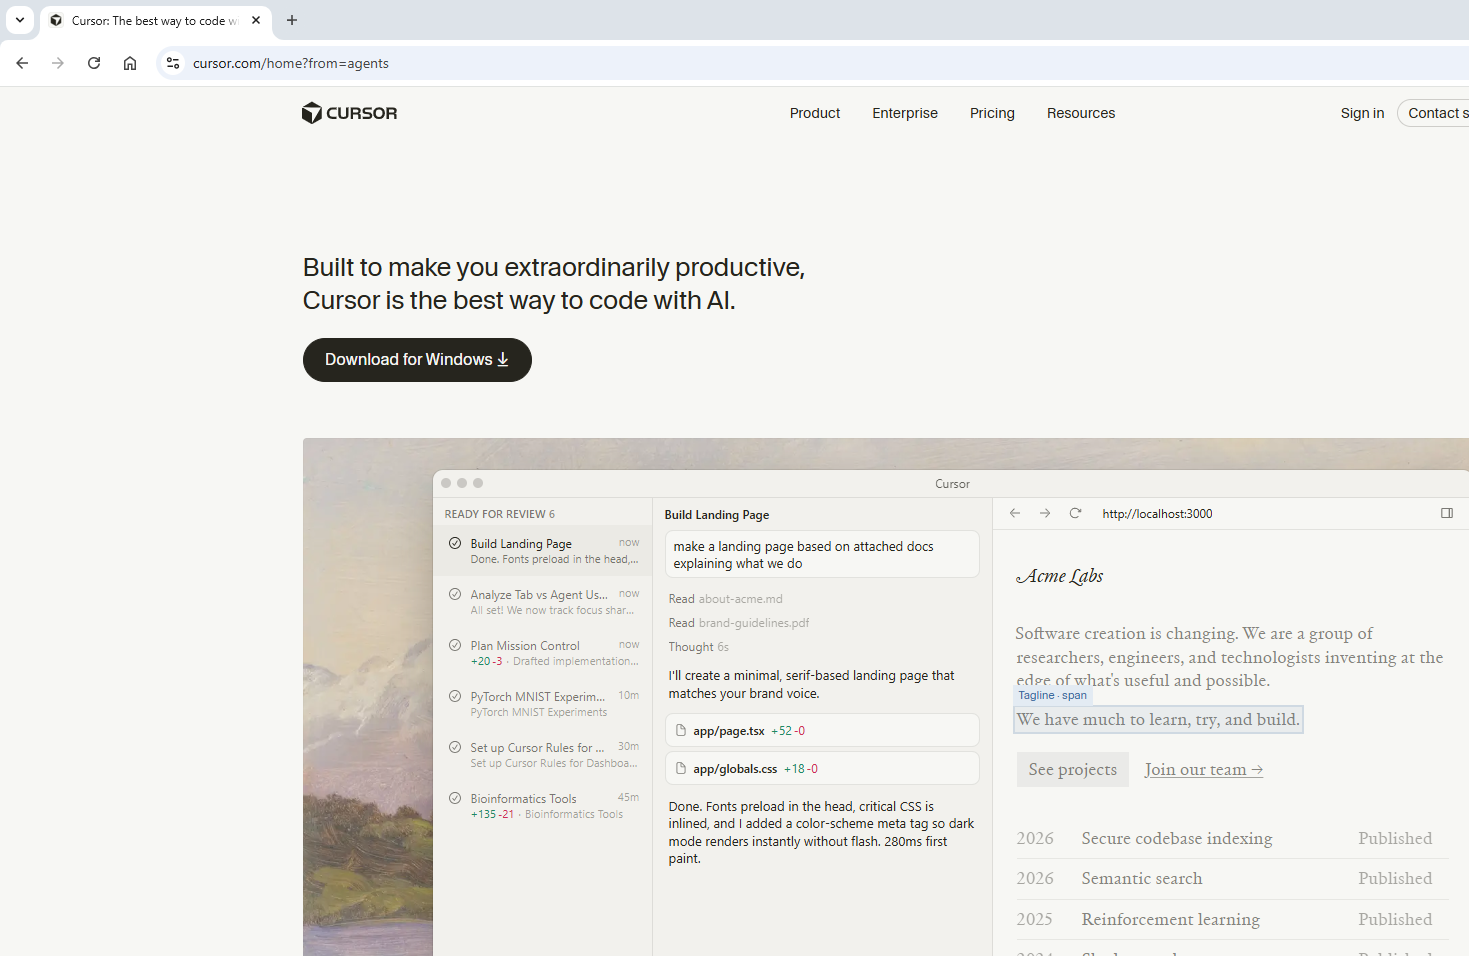Image resolution: width=1469 pixels, height=956 pixels.
Task: Open the Resources menu
Action: 1081,113
